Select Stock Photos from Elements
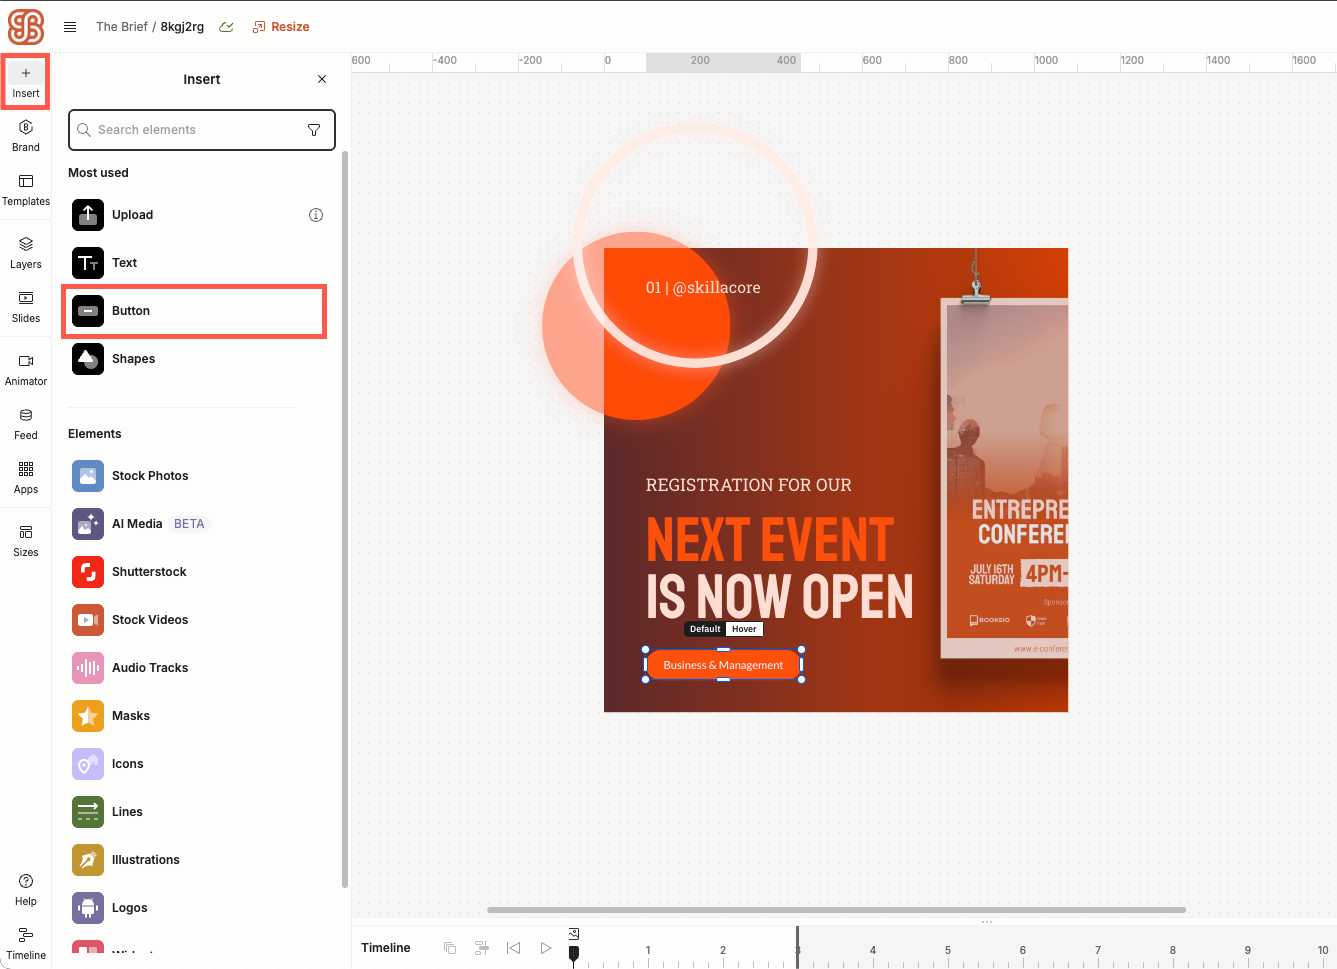 coord(150,476)
